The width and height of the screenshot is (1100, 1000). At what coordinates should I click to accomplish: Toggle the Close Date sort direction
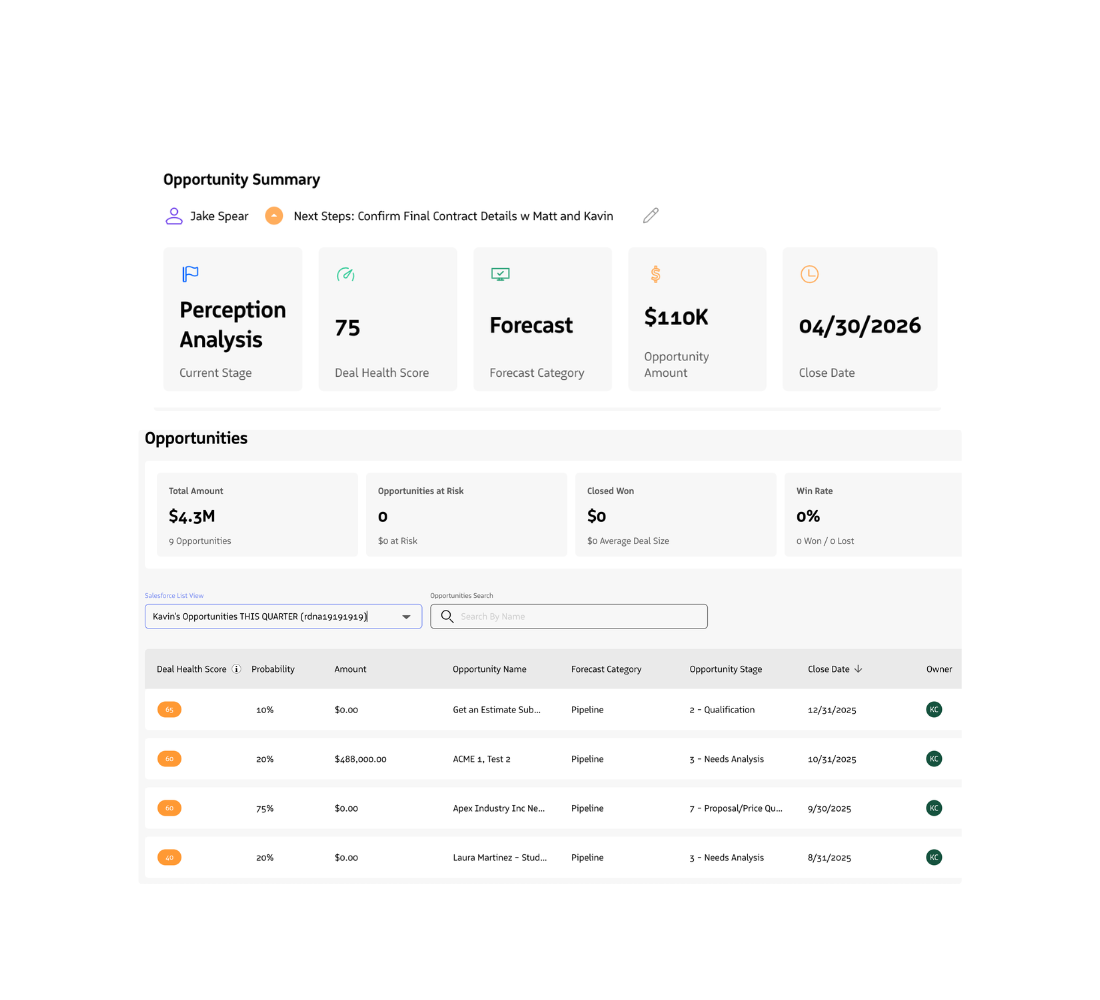[x=860, y=669]
